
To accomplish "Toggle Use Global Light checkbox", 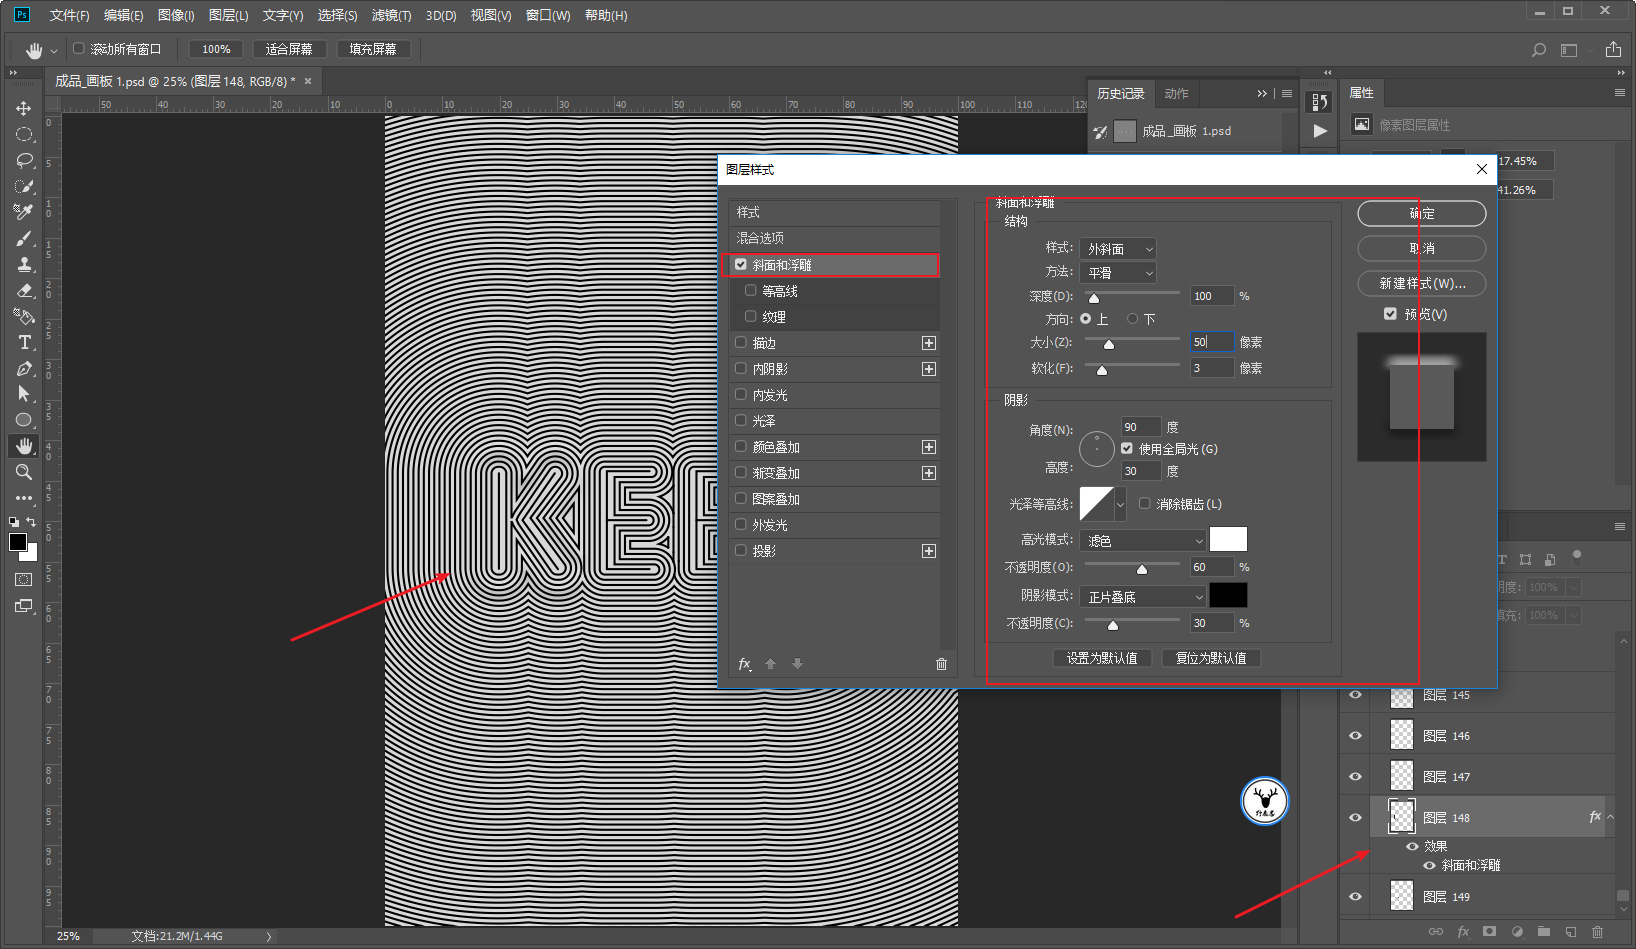I will pyautogui.click(x=1127, y=449).
